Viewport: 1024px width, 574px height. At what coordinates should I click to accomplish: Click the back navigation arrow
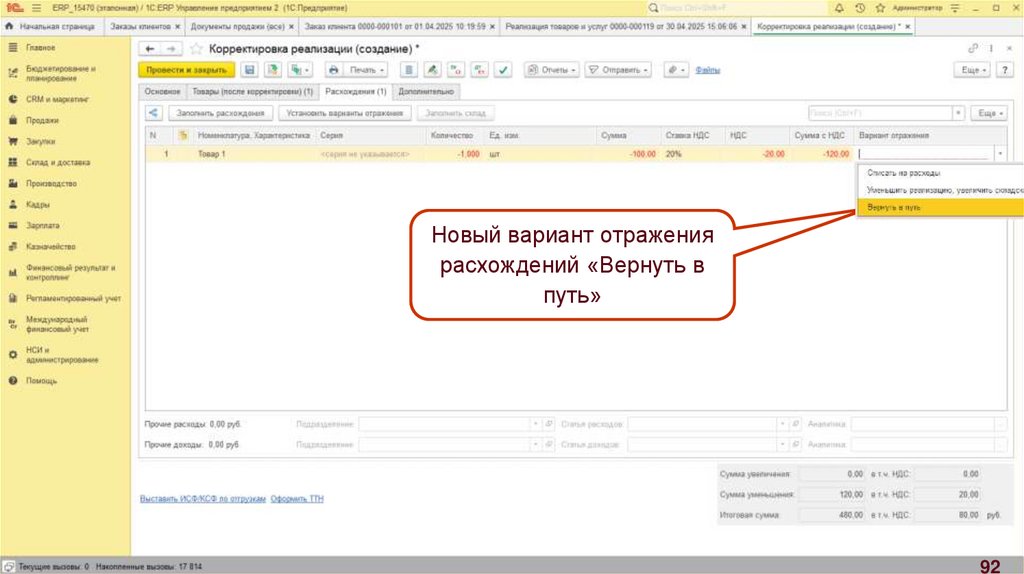[150, 48]
